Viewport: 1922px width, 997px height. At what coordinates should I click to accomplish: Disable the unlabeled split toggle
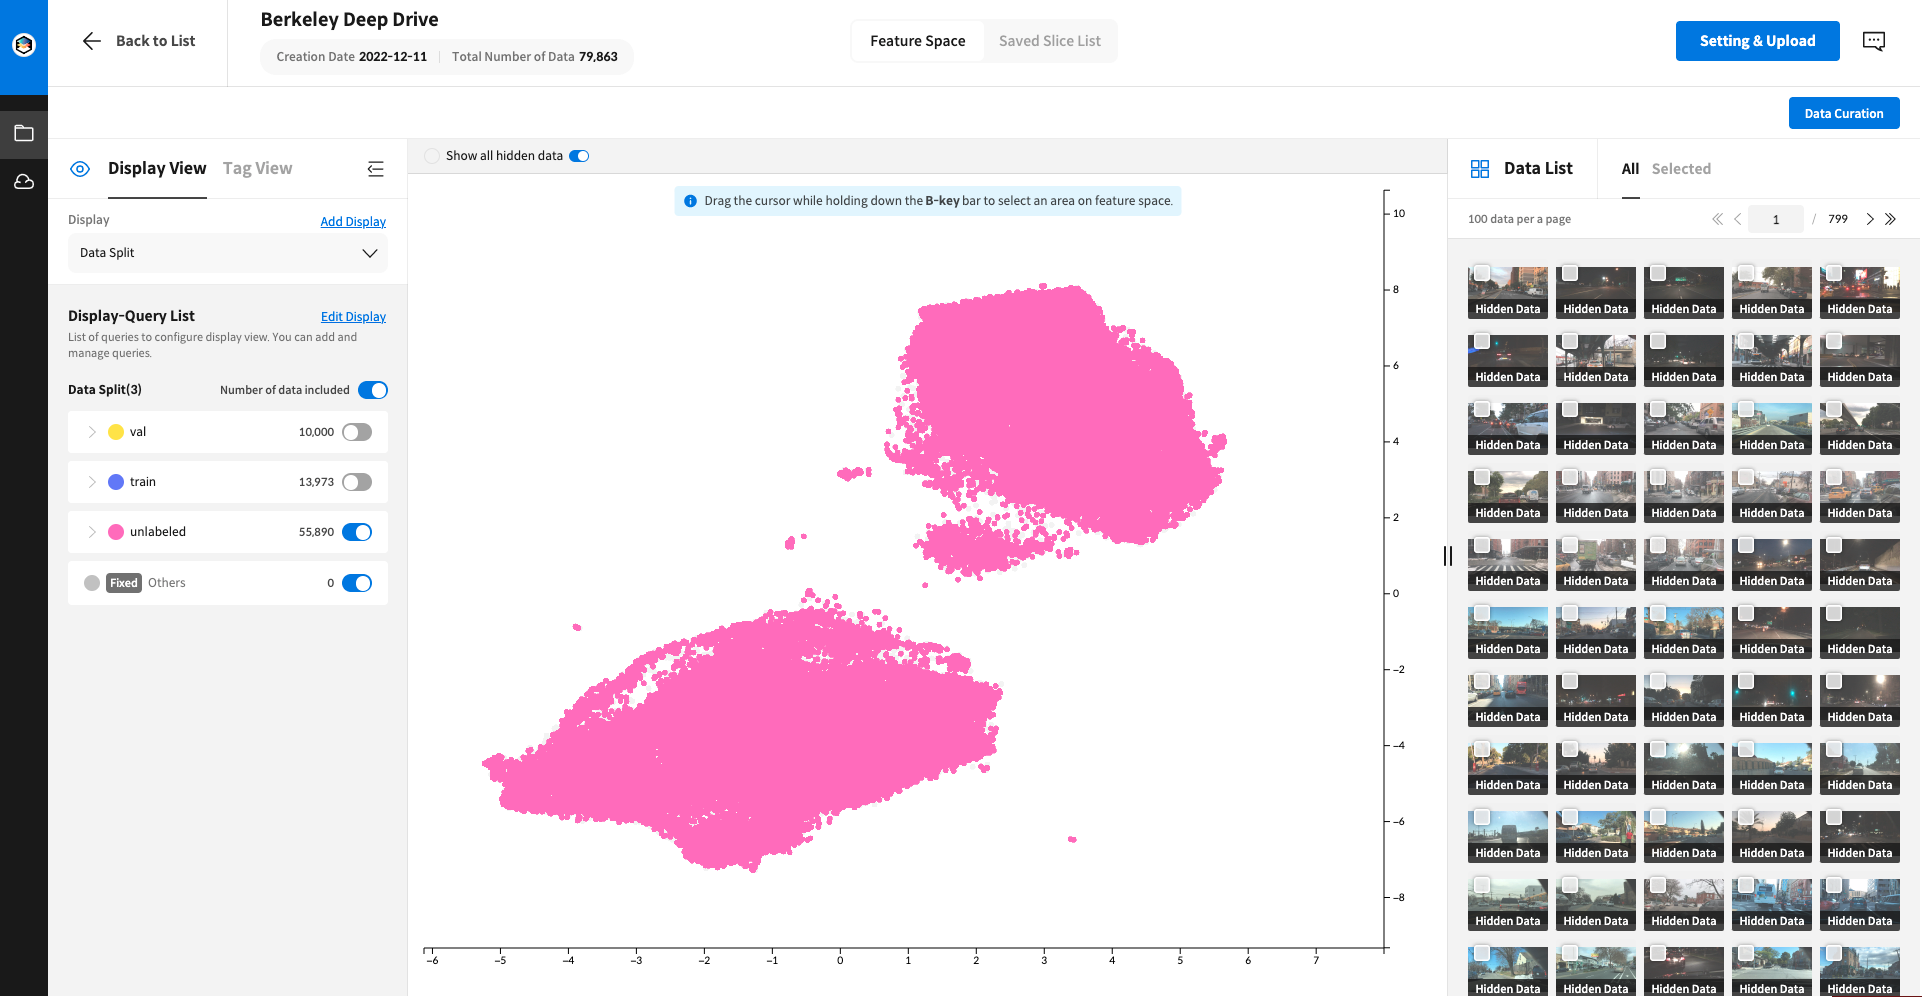click(357, 532)
